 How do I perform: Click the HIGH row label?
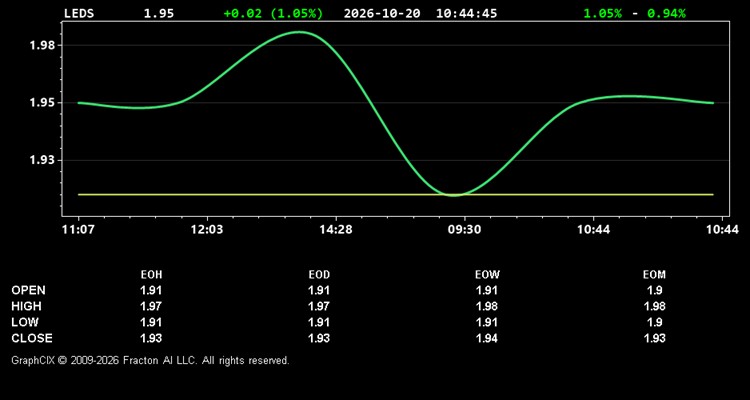coord(26,306)
